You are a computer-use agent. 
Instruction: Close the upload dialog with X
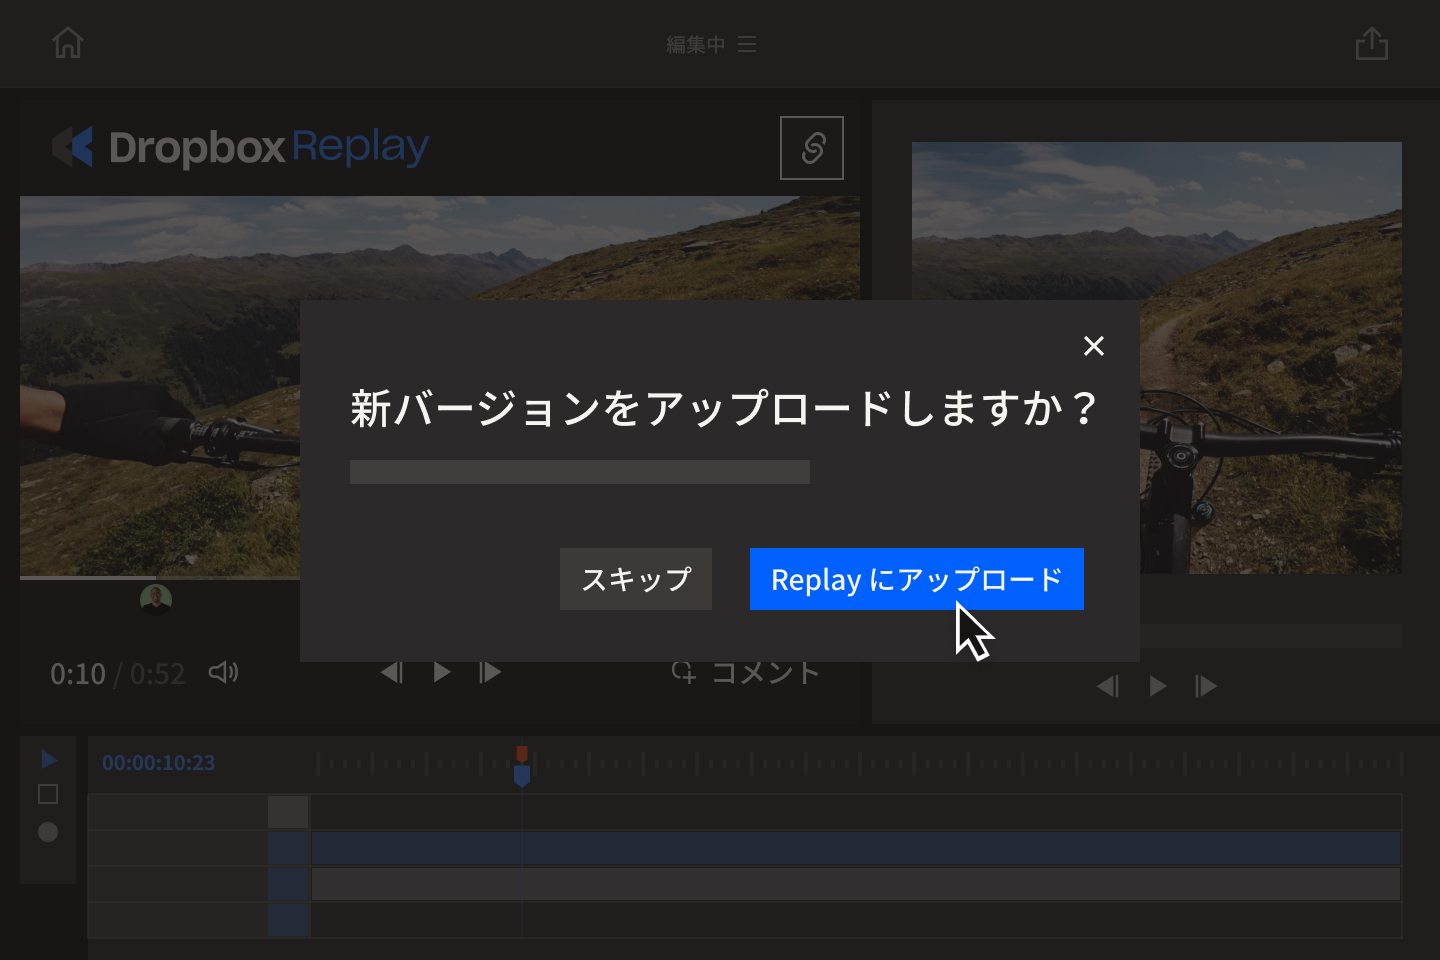point(1094,346)
